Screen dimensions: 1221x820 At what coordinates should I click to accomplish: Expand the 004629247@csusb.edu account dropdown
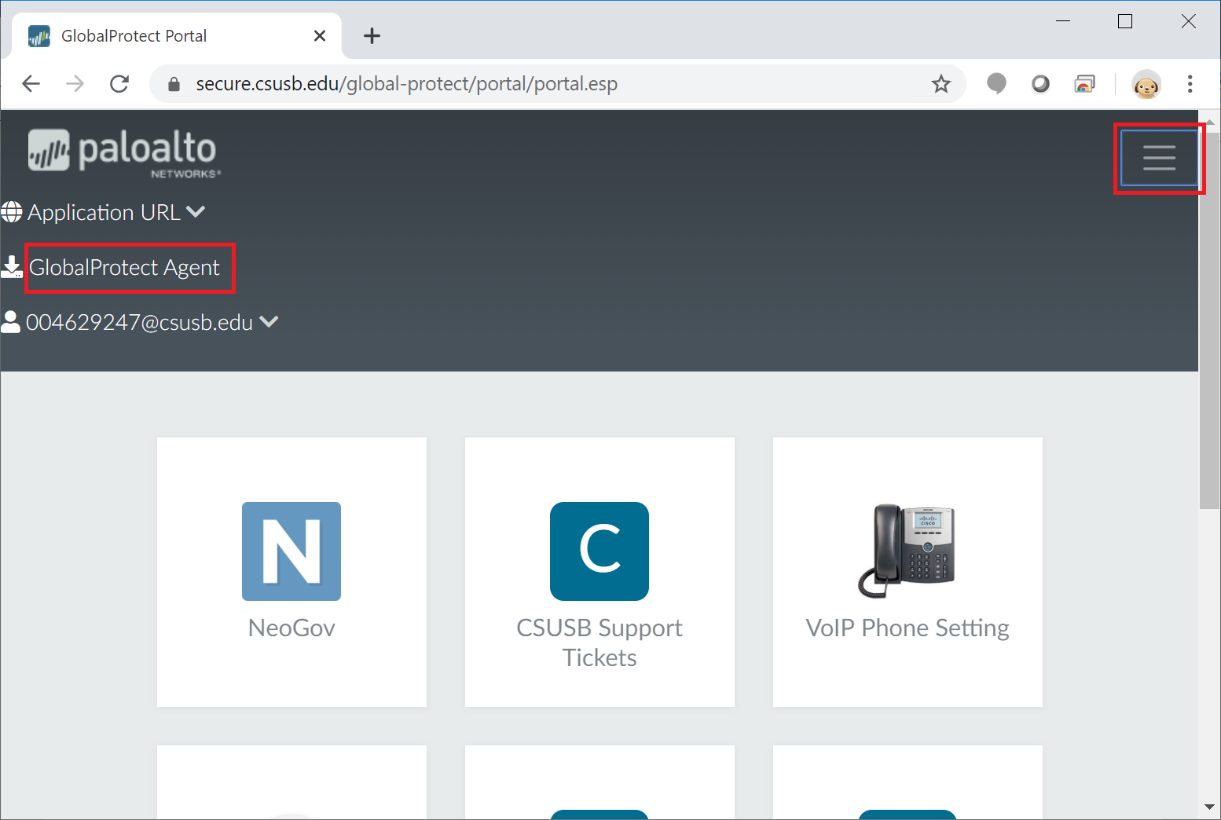[268, 322]
